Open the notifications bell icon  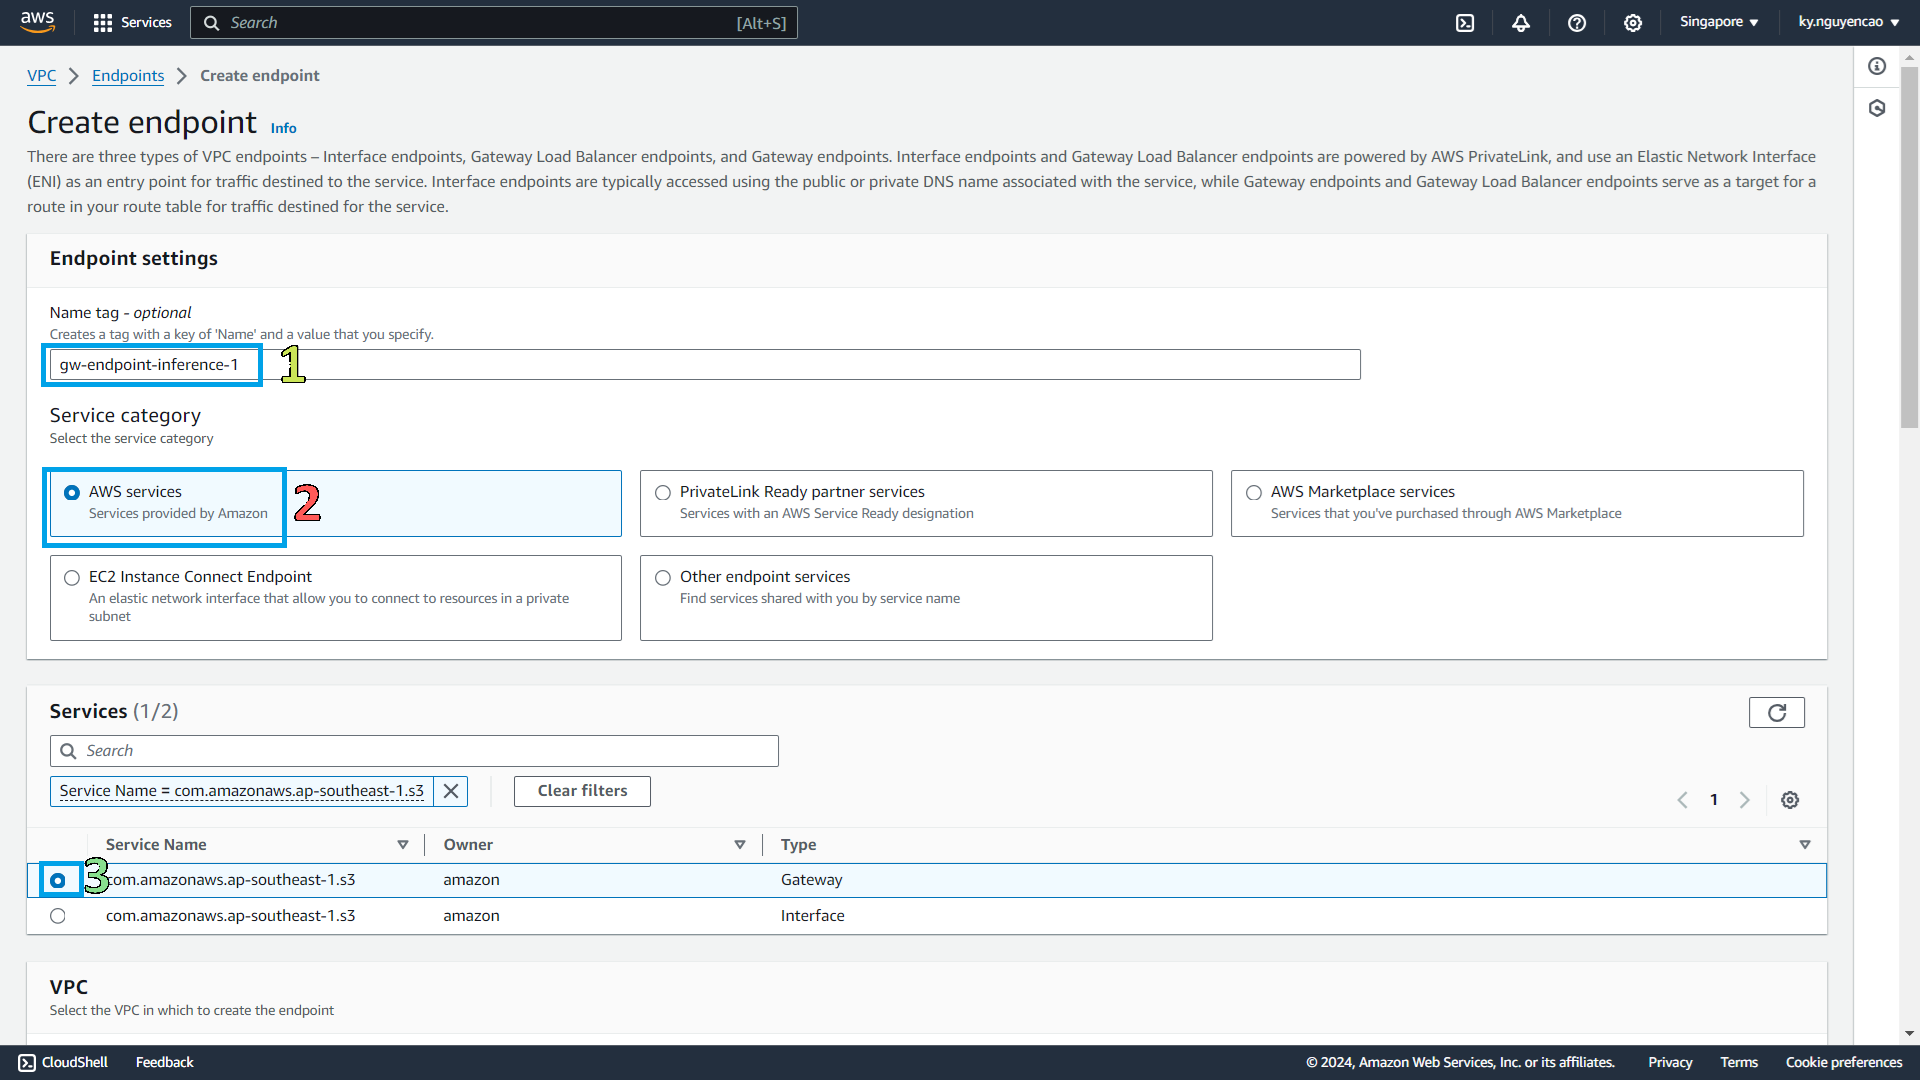point(1521,23)
